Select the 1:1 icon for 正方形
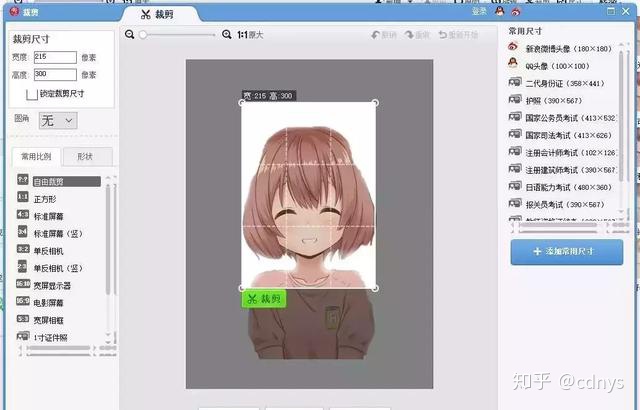640x410 pixels. (x=23, y=198)
